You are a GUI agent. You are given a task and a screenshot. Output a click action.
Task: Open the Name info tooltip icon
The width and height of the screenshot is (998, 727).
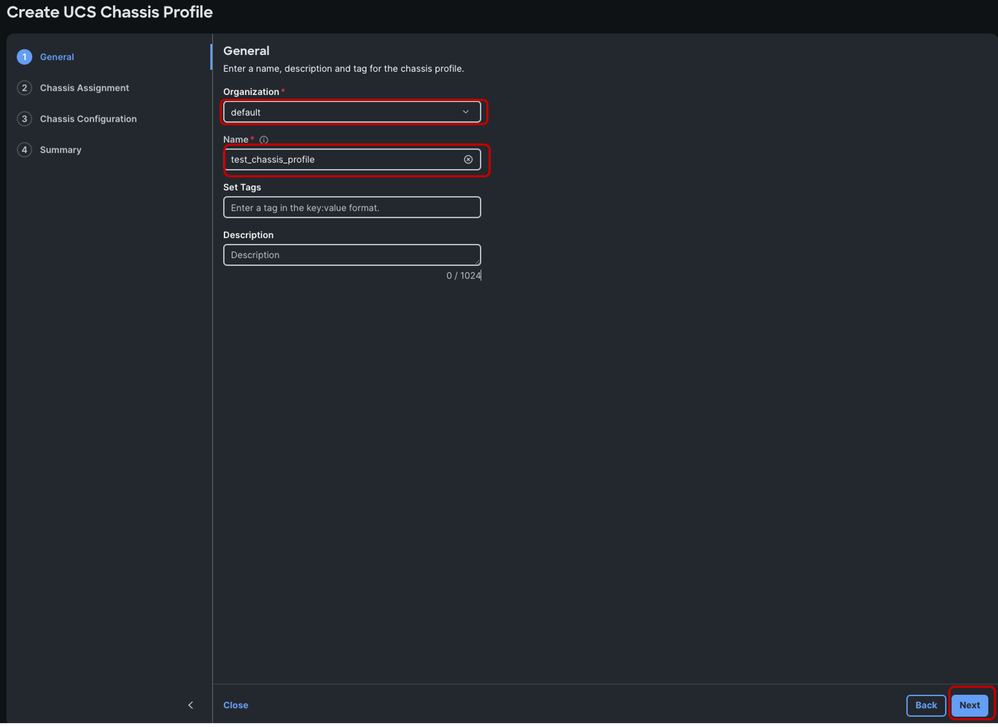(264, 140)
